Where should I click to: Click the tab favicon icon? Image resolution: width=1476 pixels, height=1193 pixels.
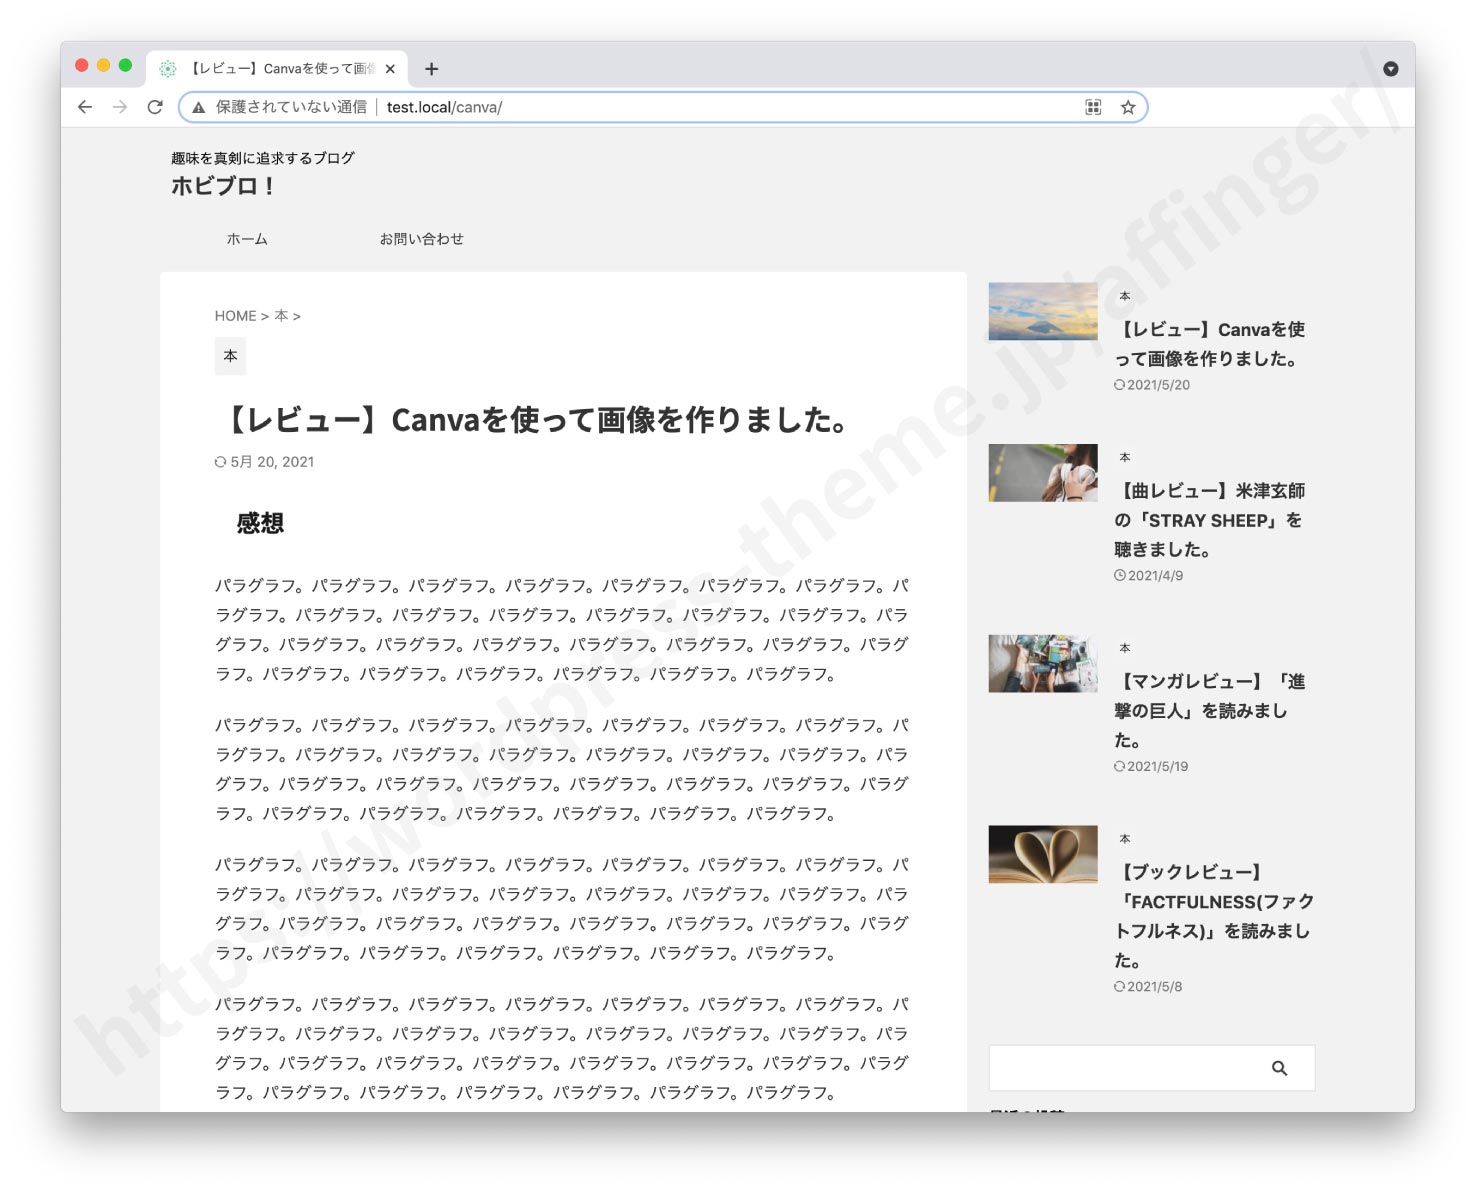coord(168,69)
